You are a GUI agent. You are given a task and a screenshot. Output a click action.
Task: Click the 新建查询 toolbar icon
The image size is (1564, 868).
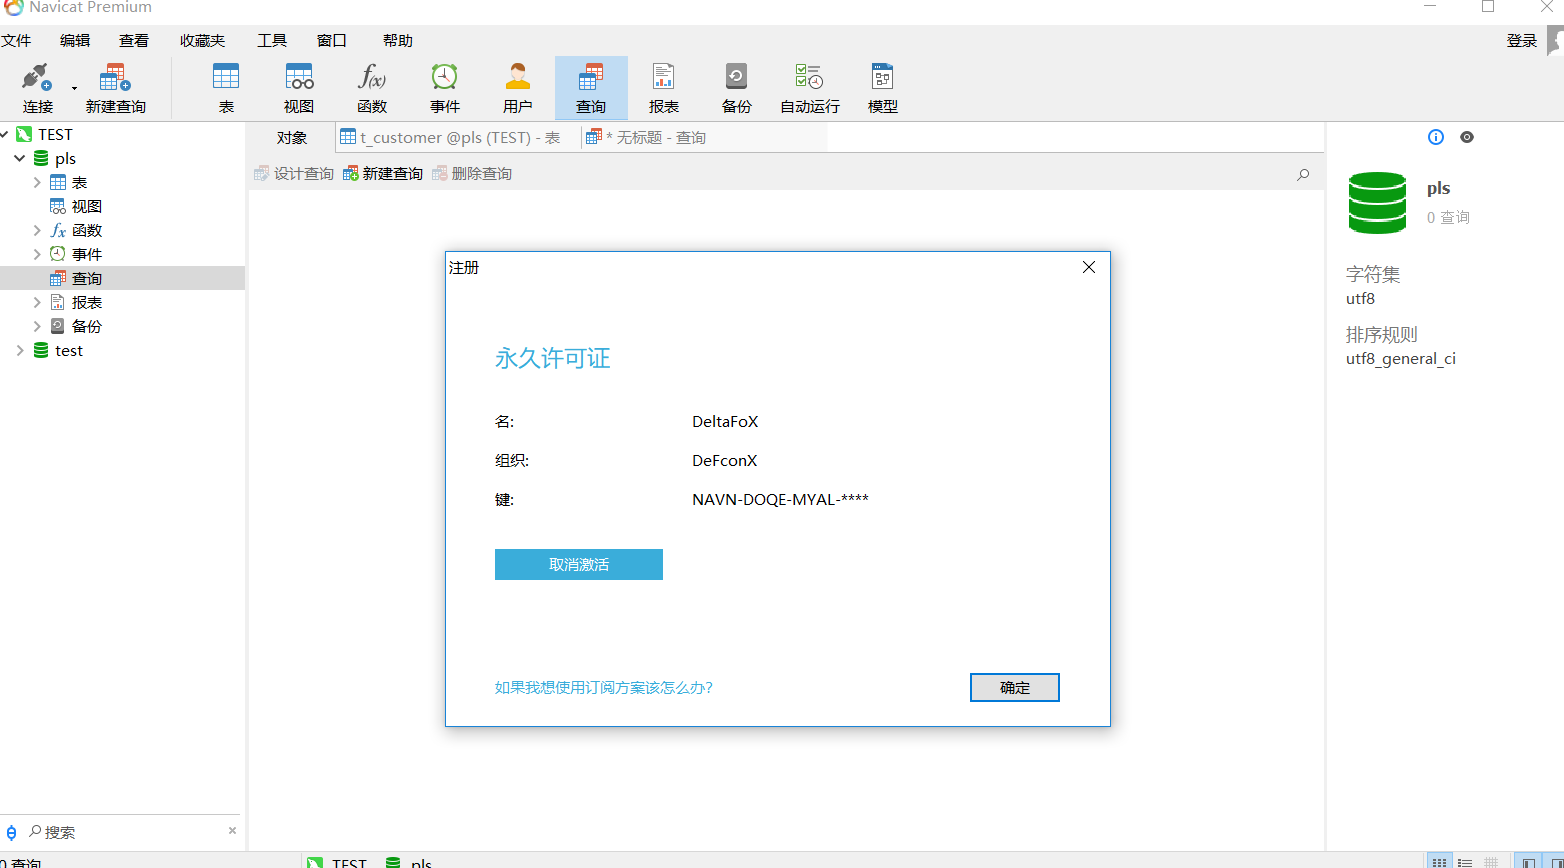[x=115, y=88]
